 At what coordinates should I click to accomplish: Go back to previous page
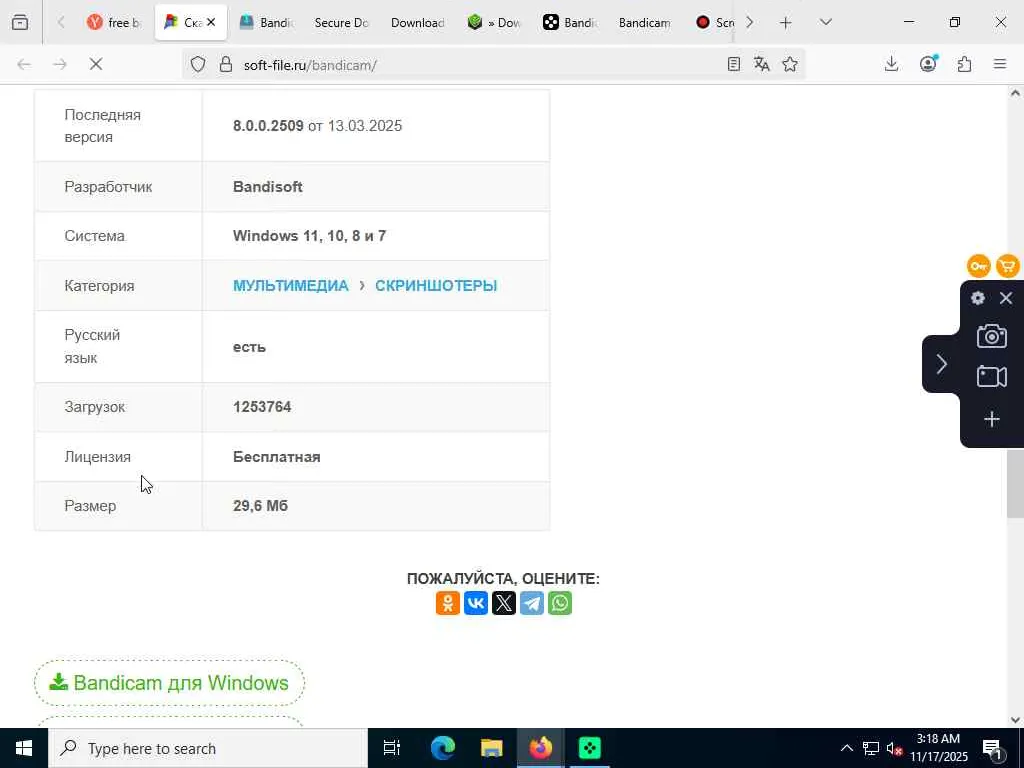click(x=24, y=64)
